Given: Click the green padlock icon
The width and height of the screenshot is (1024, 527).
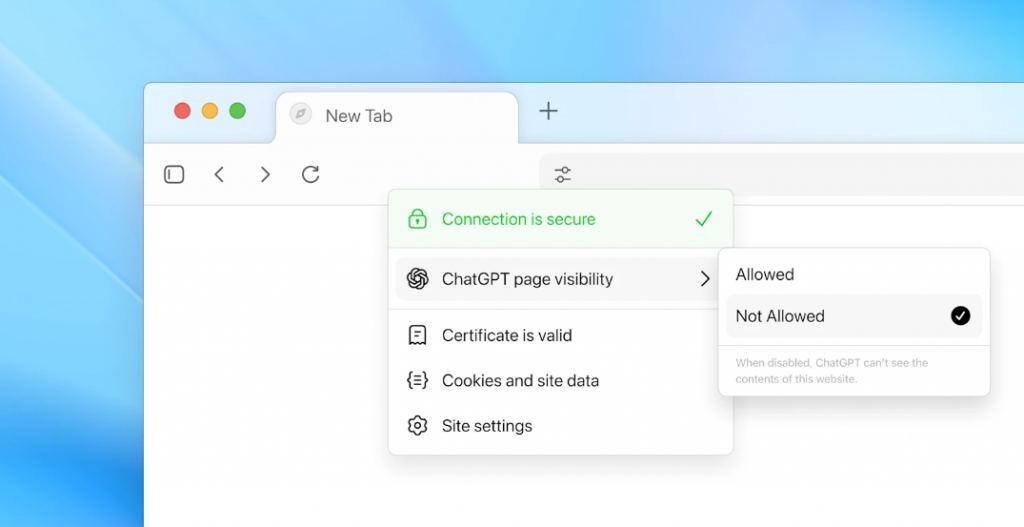Looking at the screenshot, I should [x=417, y=219].
